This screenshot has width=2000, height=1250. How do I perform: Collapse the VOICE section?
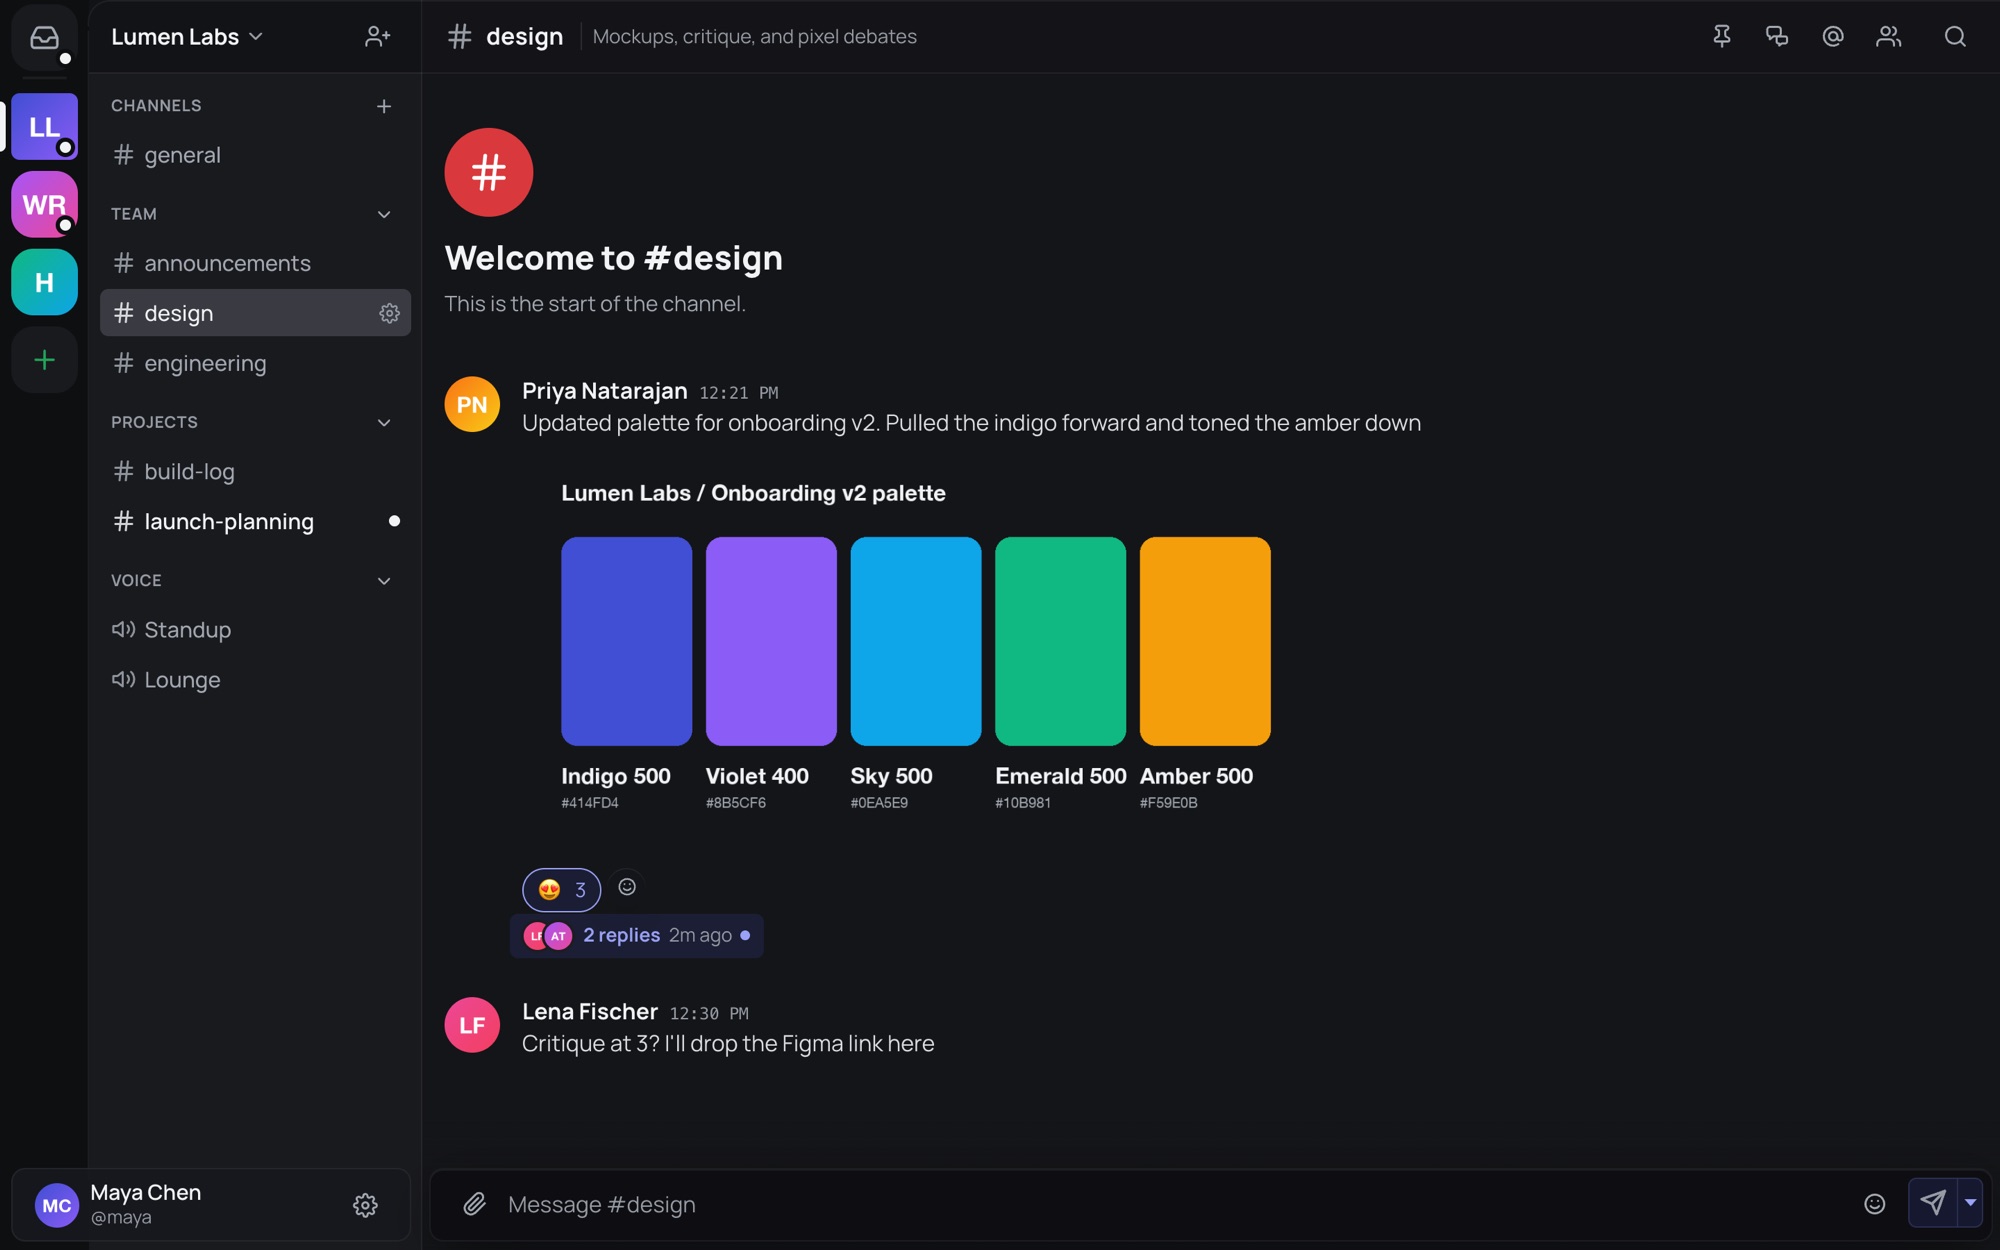[x=384, y=580]
